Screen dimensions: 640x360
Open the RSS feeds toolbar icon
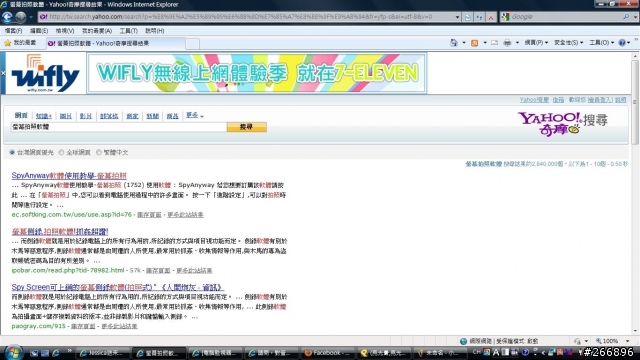[x=474, y=42]
